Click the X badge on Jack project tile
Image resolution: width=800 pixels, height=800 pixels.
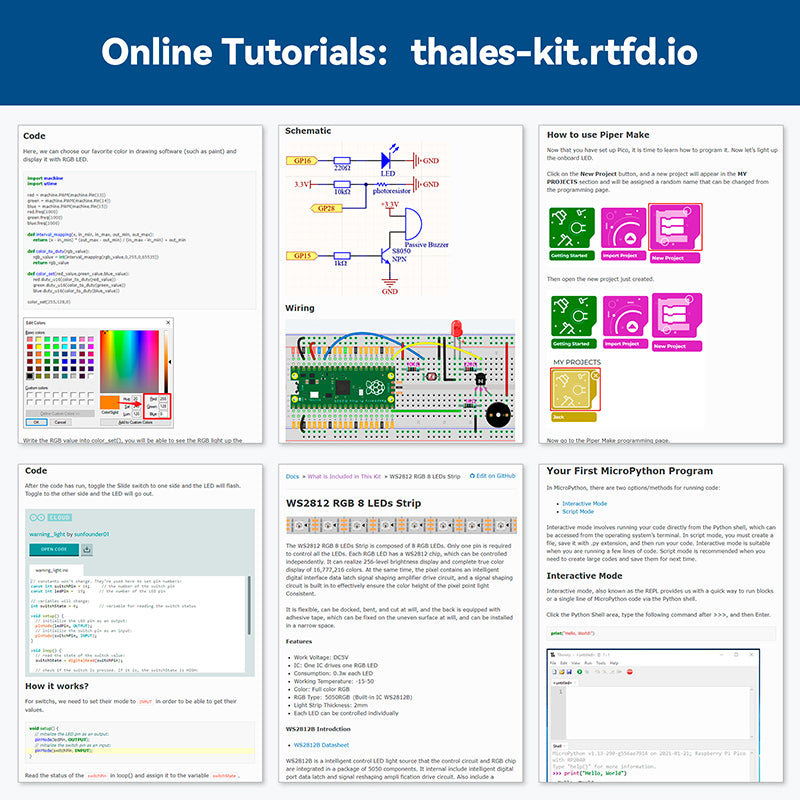(595, 374)
